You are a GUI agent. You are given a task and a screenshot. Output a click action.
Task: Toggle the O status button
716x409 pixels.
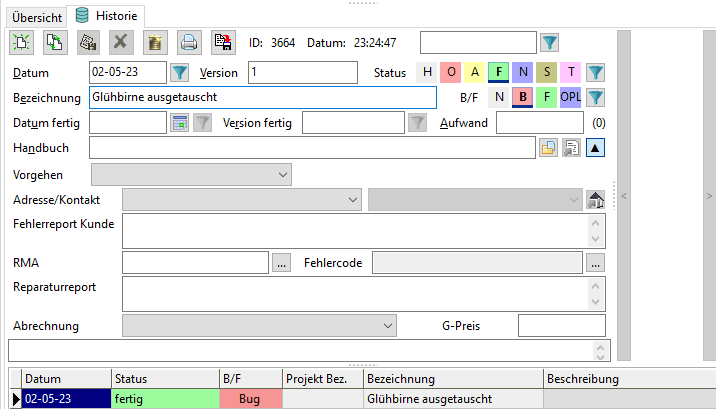click(451, 72)
